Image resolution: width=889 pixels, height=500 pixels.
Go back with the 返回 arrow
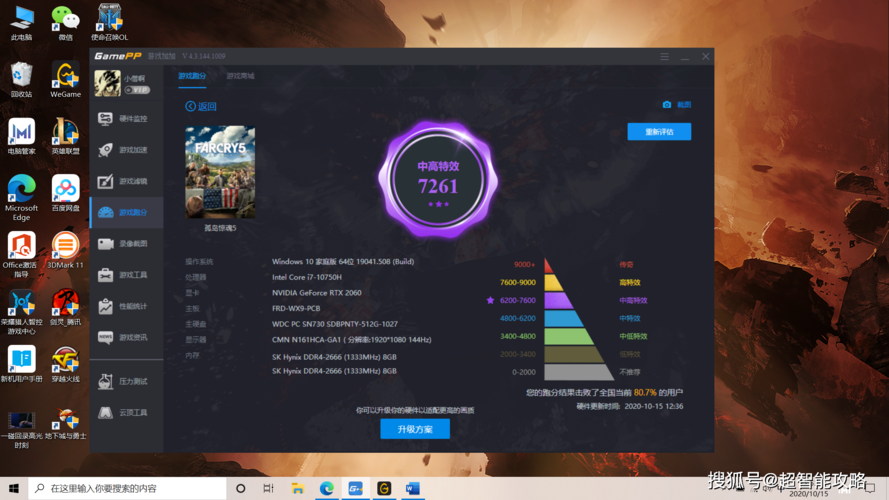[201, 106]
